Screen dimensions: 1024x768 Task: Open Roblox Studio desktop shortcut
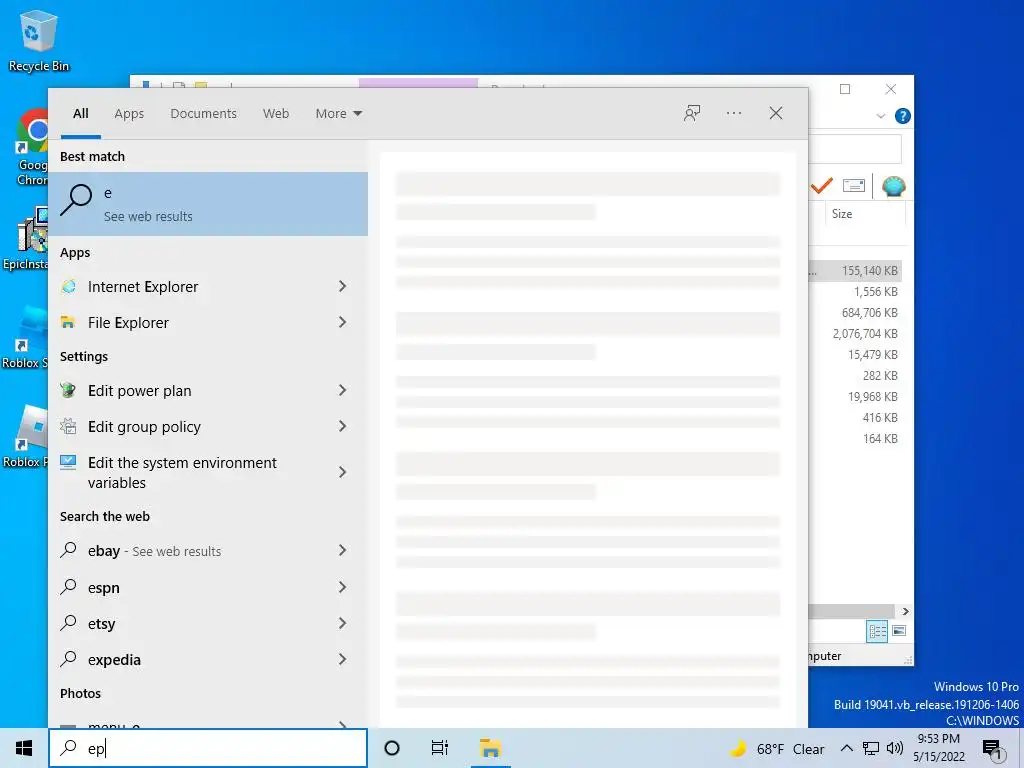point(26,336)
